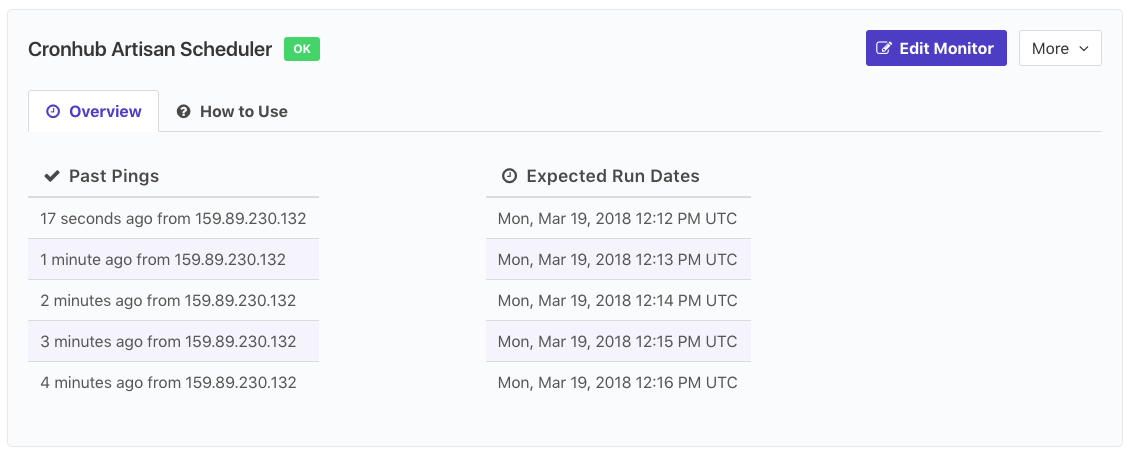The image size is (1133, 456).
Task: Select the 12:14 PM UTC run date row
Action: click(617, 300)
